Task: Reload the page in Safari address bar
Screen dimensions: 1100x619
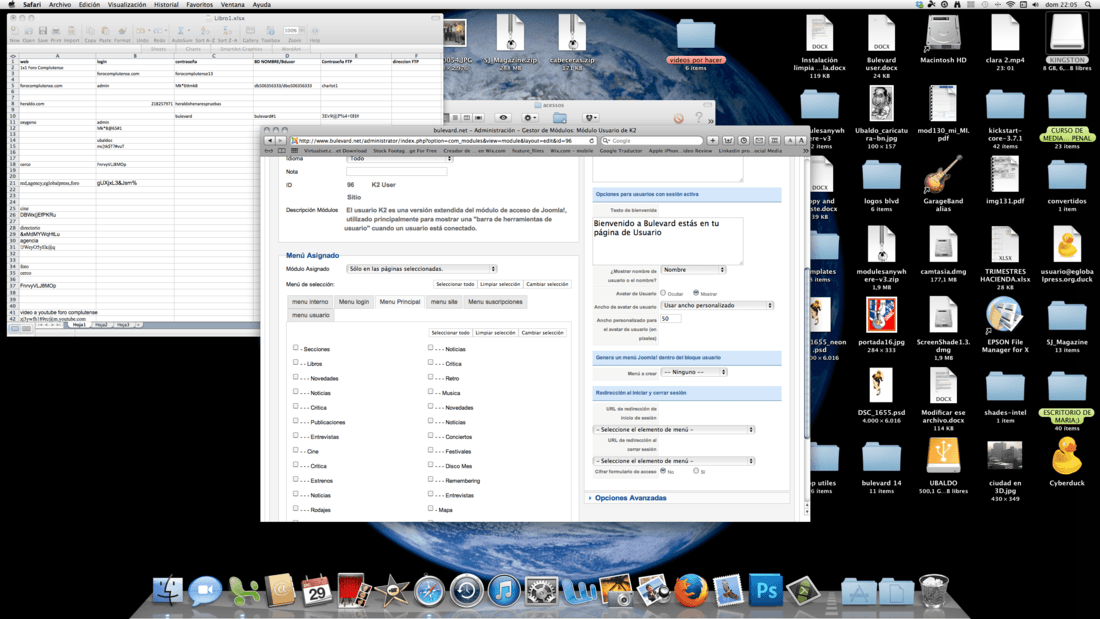Action: [x=591, y=140]
